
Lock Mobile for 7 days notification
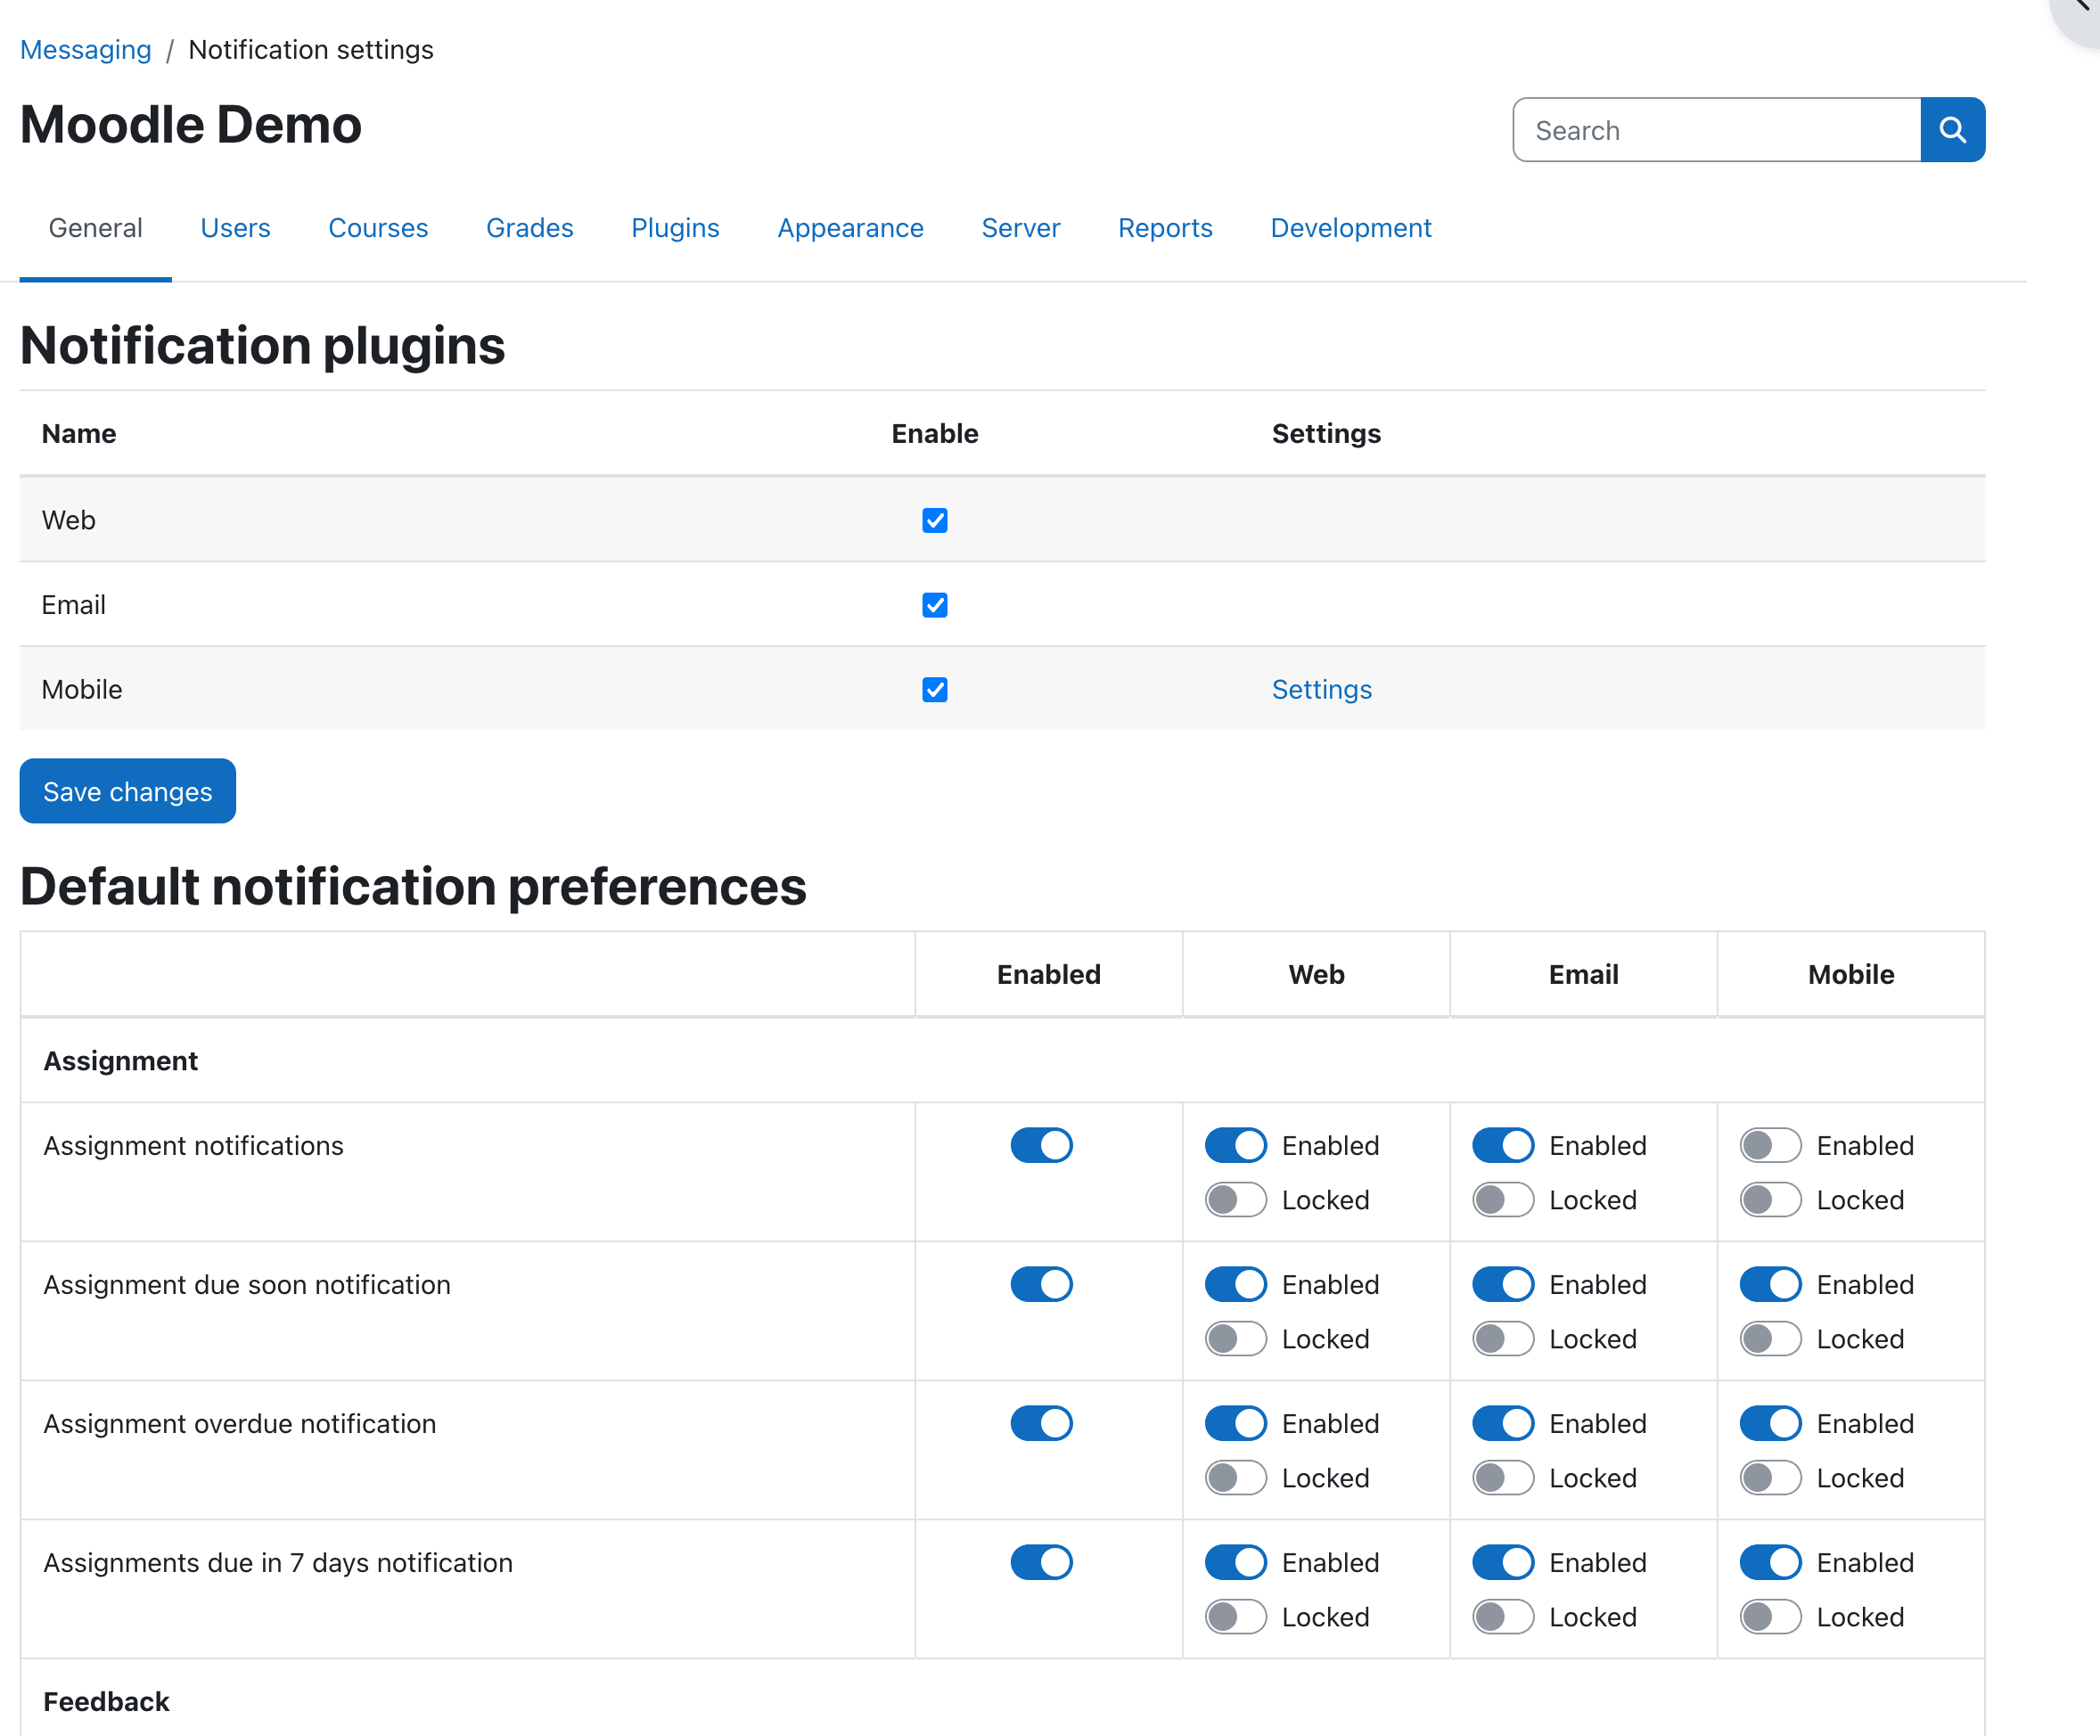coord(1771,1617)
